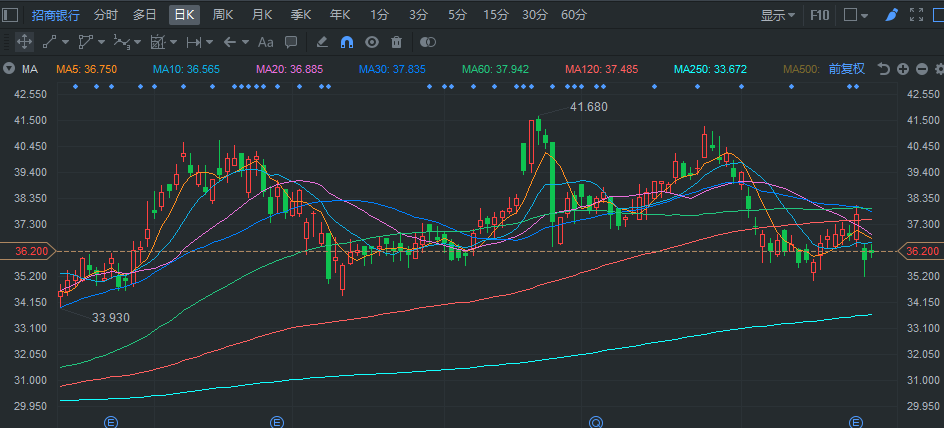Click the cyan MA250: 33.672 label
The image size is (944, 428).
[x=710, y=69]
